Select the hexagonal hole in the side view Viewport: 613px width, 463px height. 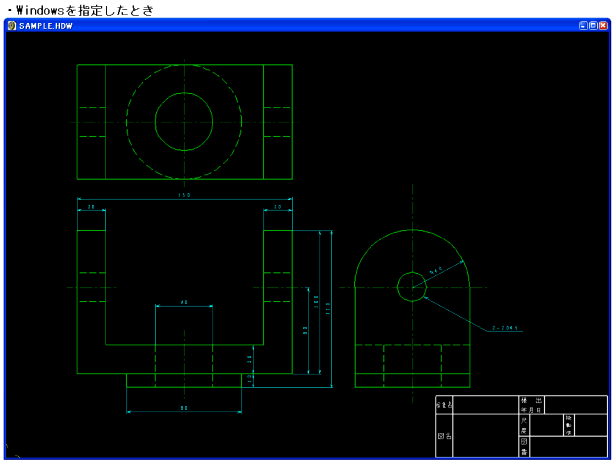pyautogui.click(x=411, y=286)
